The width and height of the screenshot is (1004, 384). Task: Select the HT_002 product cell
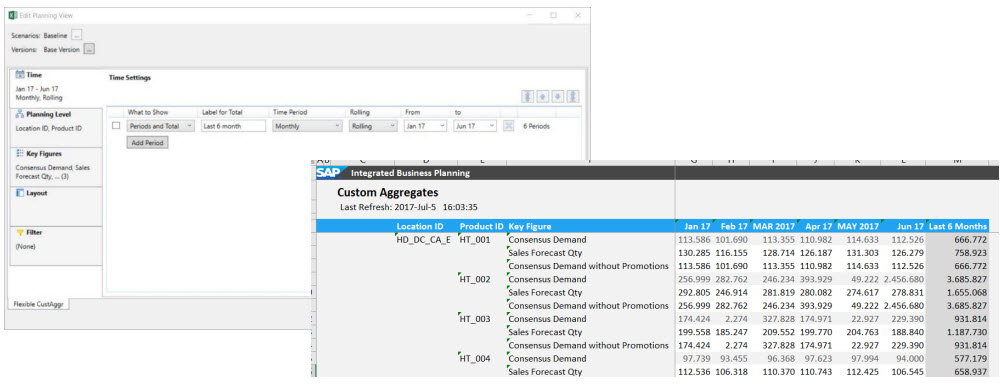pos(474,279)
